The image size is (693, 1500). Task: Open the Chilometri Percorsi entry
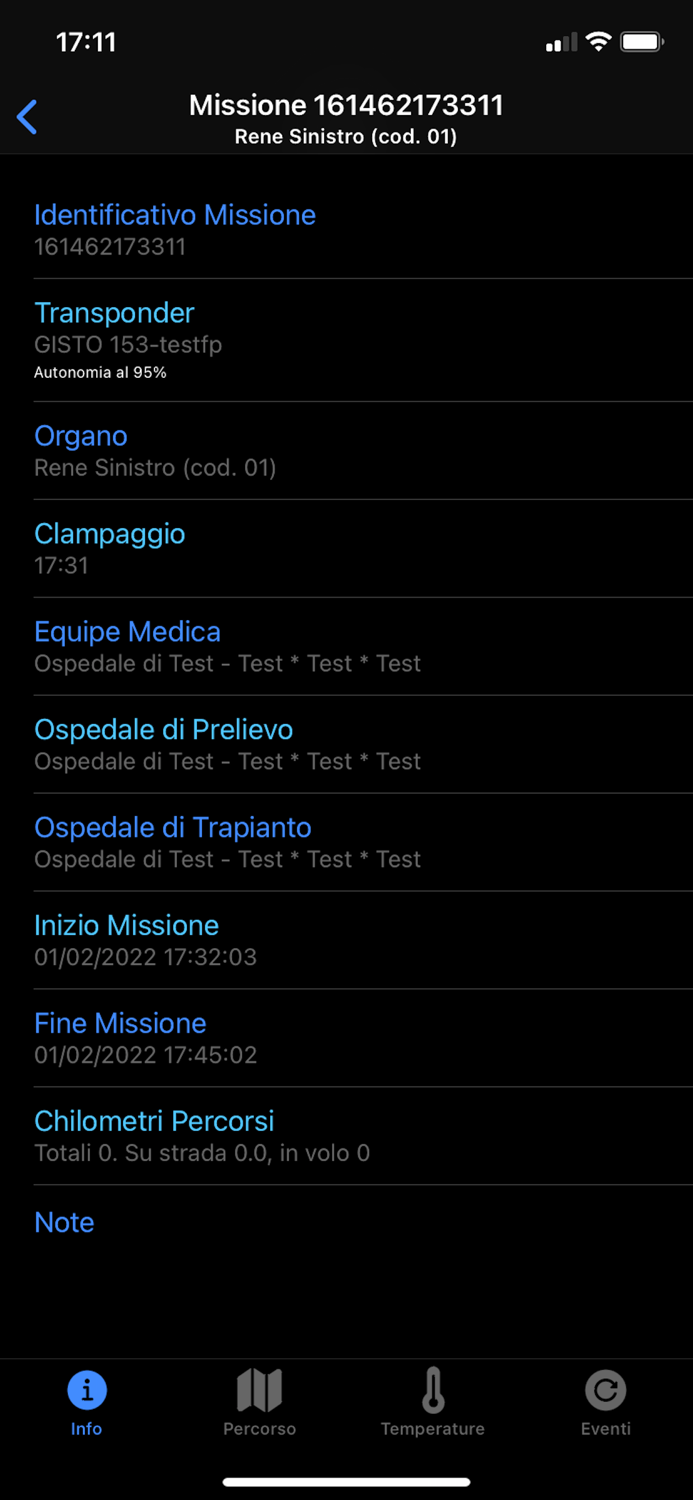tap(153, 1135)
